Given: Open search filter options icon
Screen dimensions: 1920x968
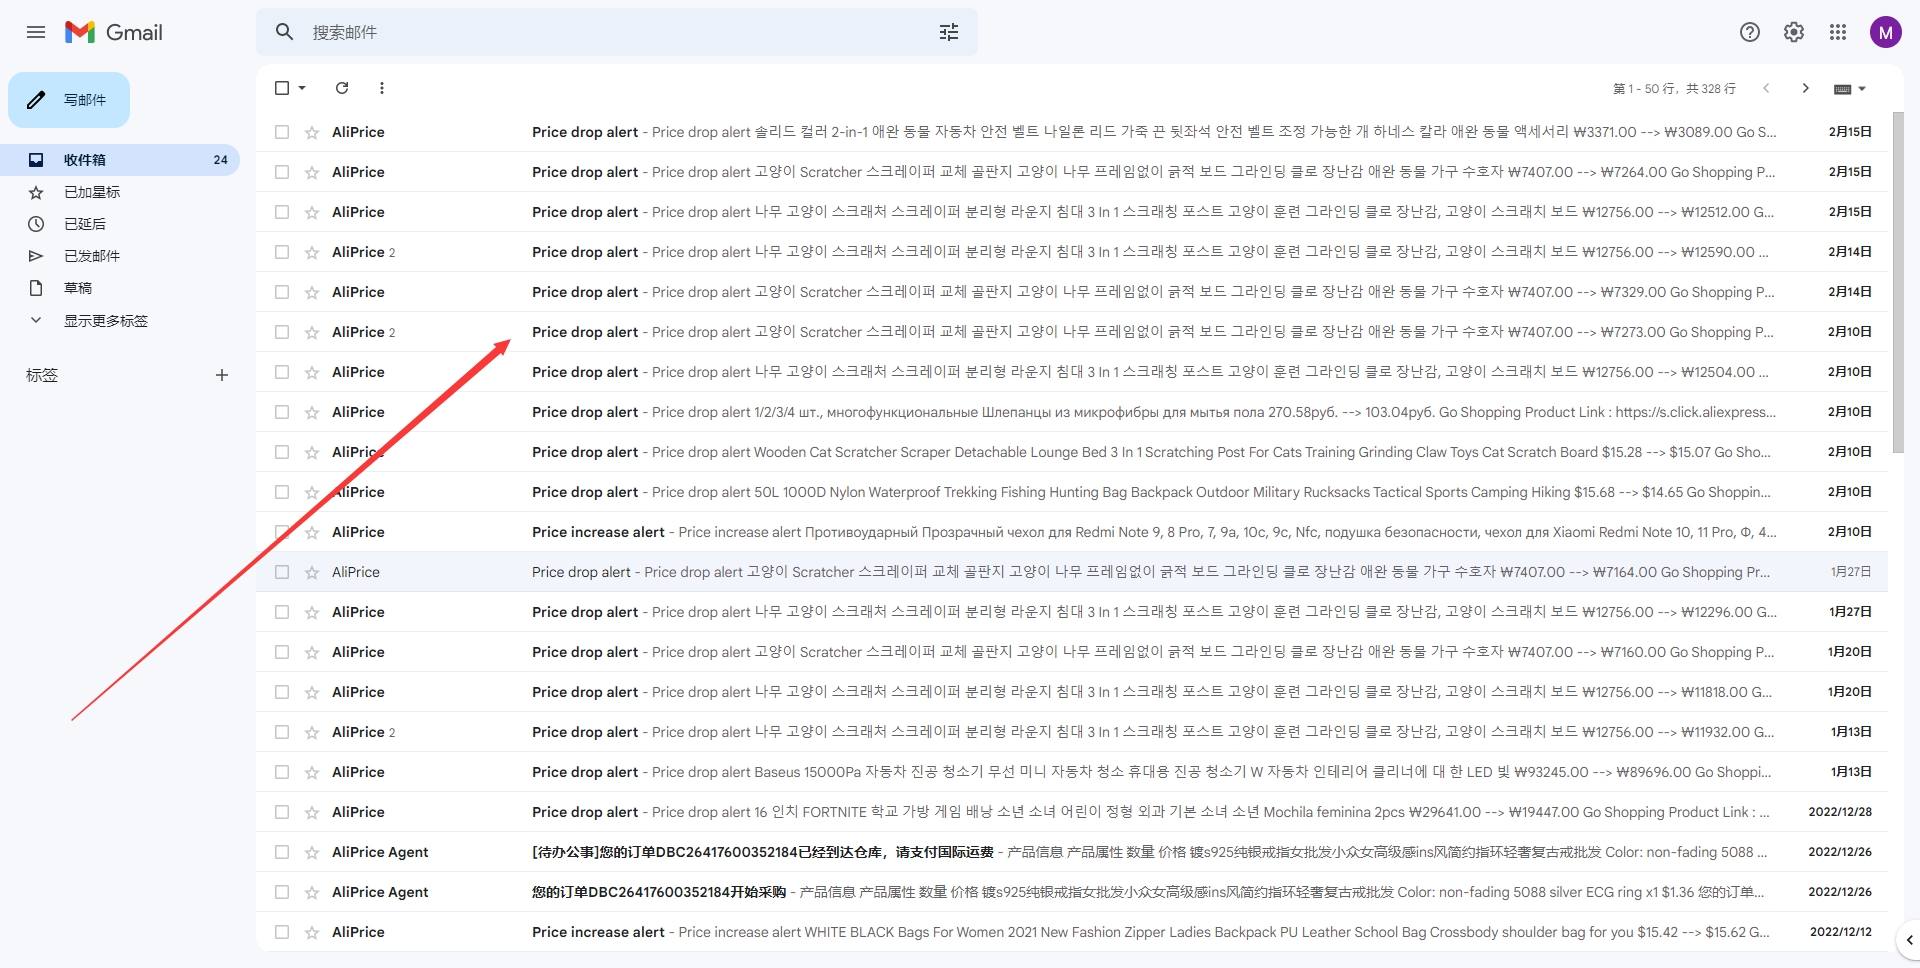Looking at the screenshot, I should (x=949, y=32).
